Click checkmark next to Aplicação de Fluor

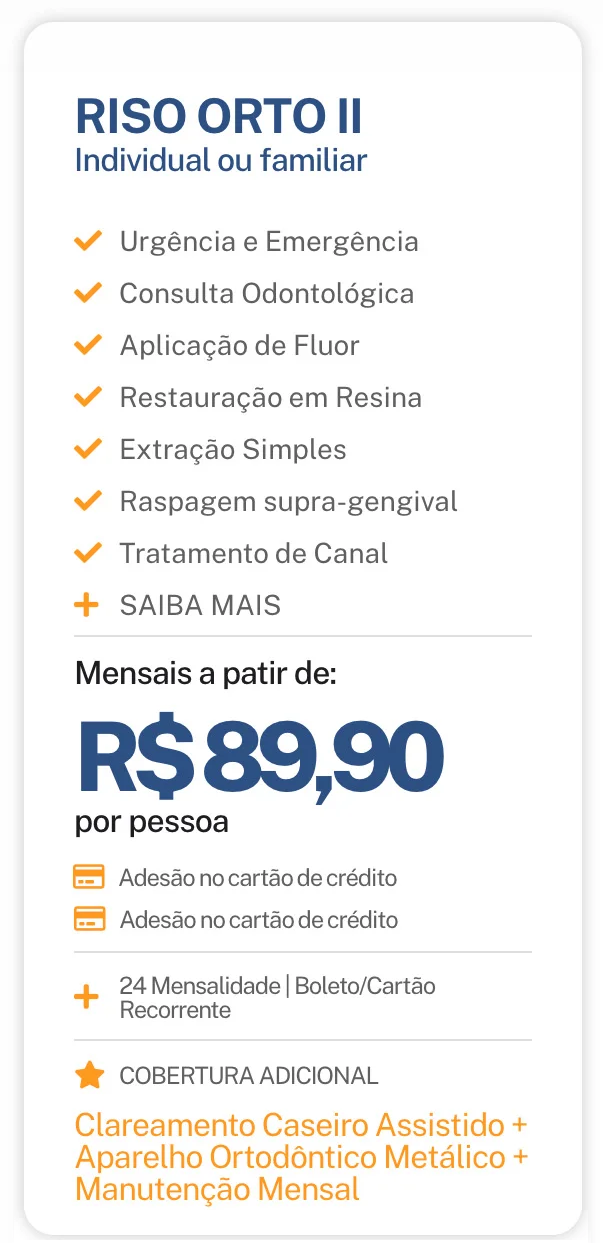(x=89, y=345)
